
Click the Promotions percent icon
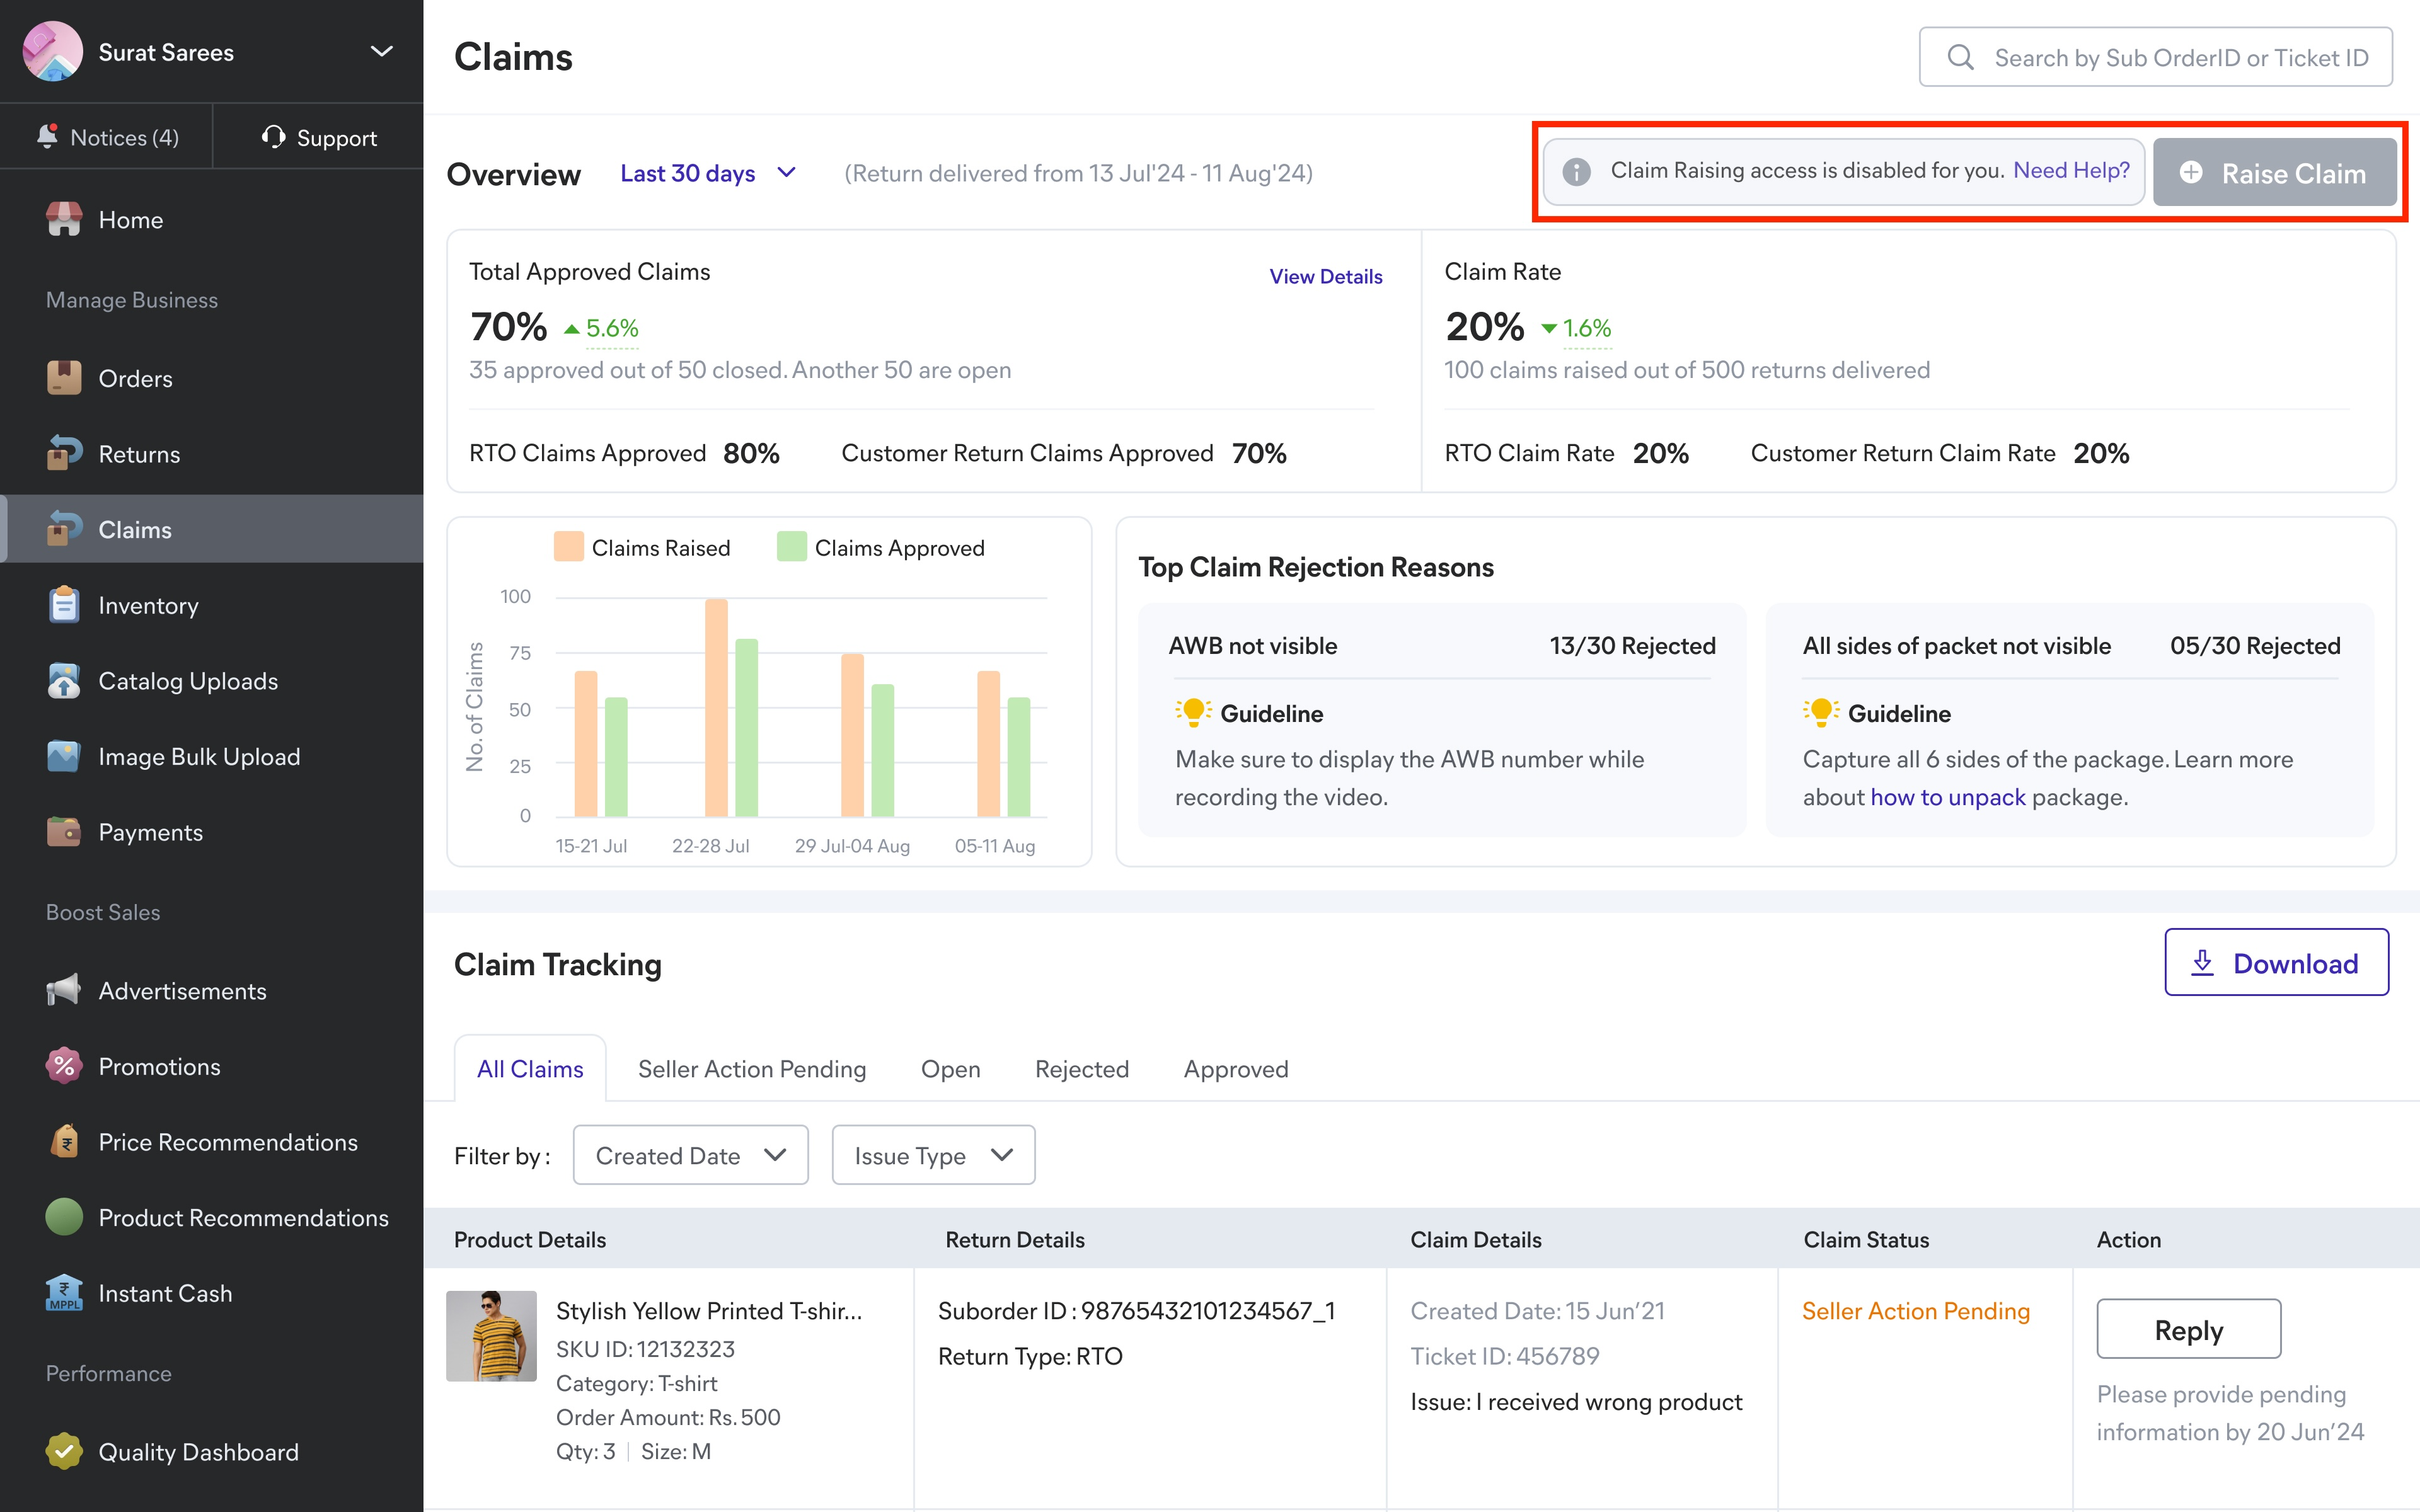click(x=64, y=1066)
